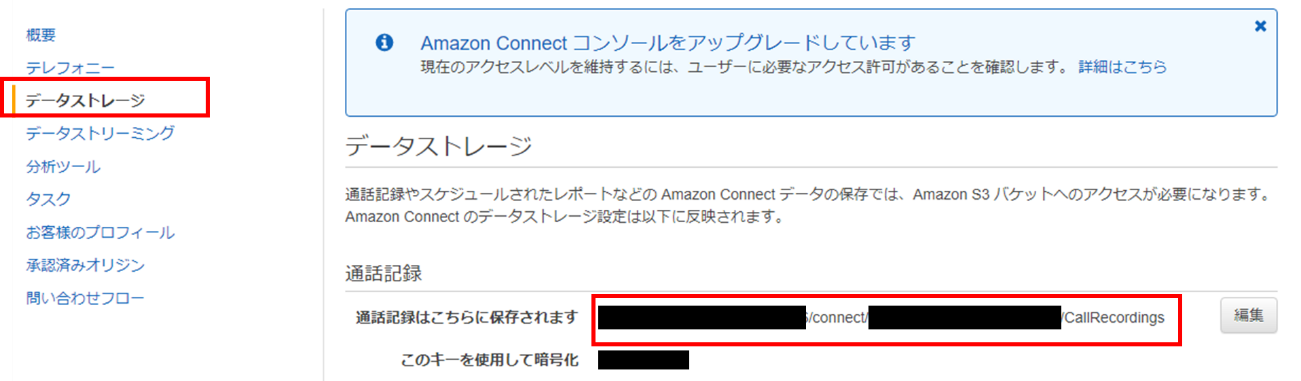This screenshot has height=381, width=1301.
Task: Dismiss the upgrade banner with the X icon
Action: (1260, 26)
